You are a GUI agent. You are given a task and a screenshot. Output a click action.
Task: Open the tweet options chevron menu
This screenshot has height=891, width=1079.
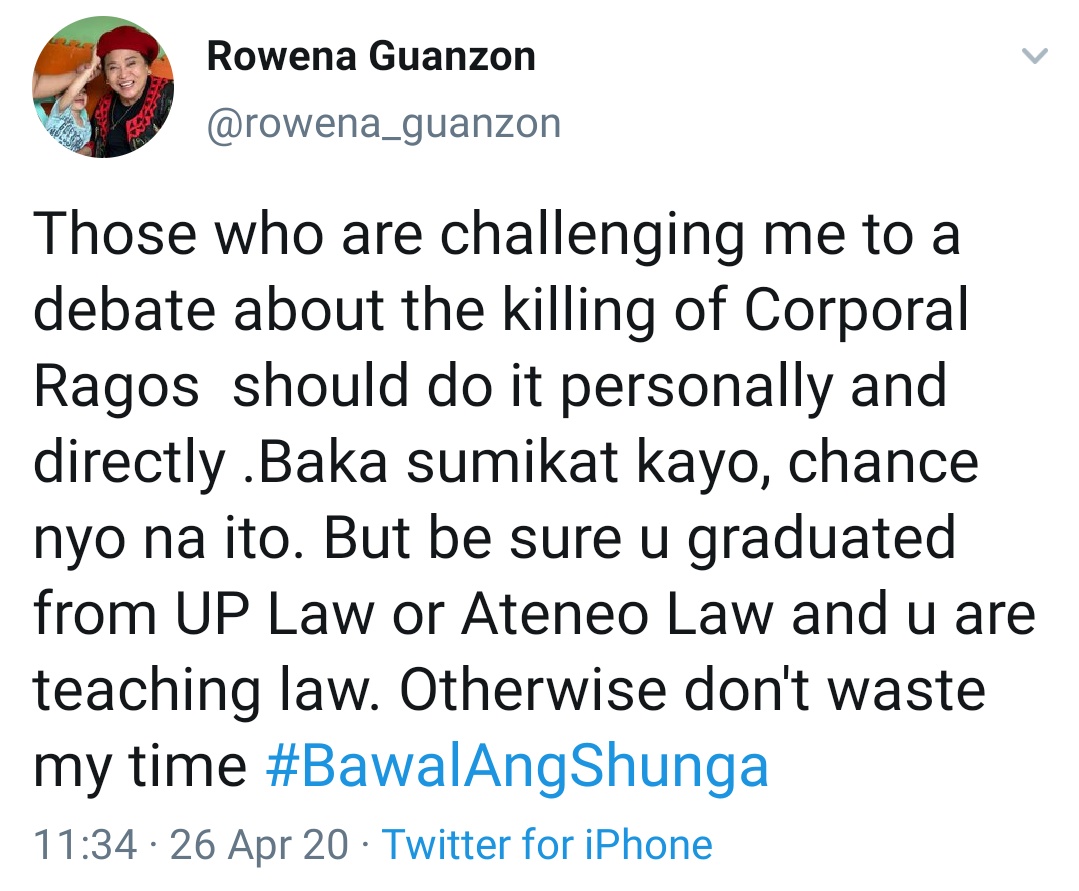1037,57
